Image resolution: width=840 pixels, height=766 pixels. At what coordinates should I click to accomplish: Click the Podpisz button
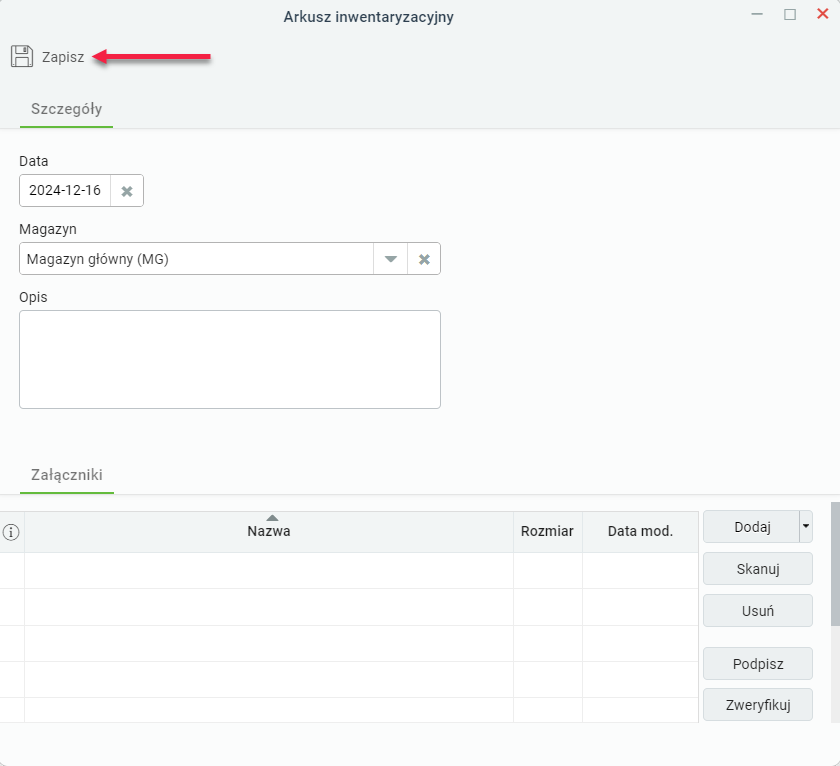pyautogui.click(x=758, y=664)
